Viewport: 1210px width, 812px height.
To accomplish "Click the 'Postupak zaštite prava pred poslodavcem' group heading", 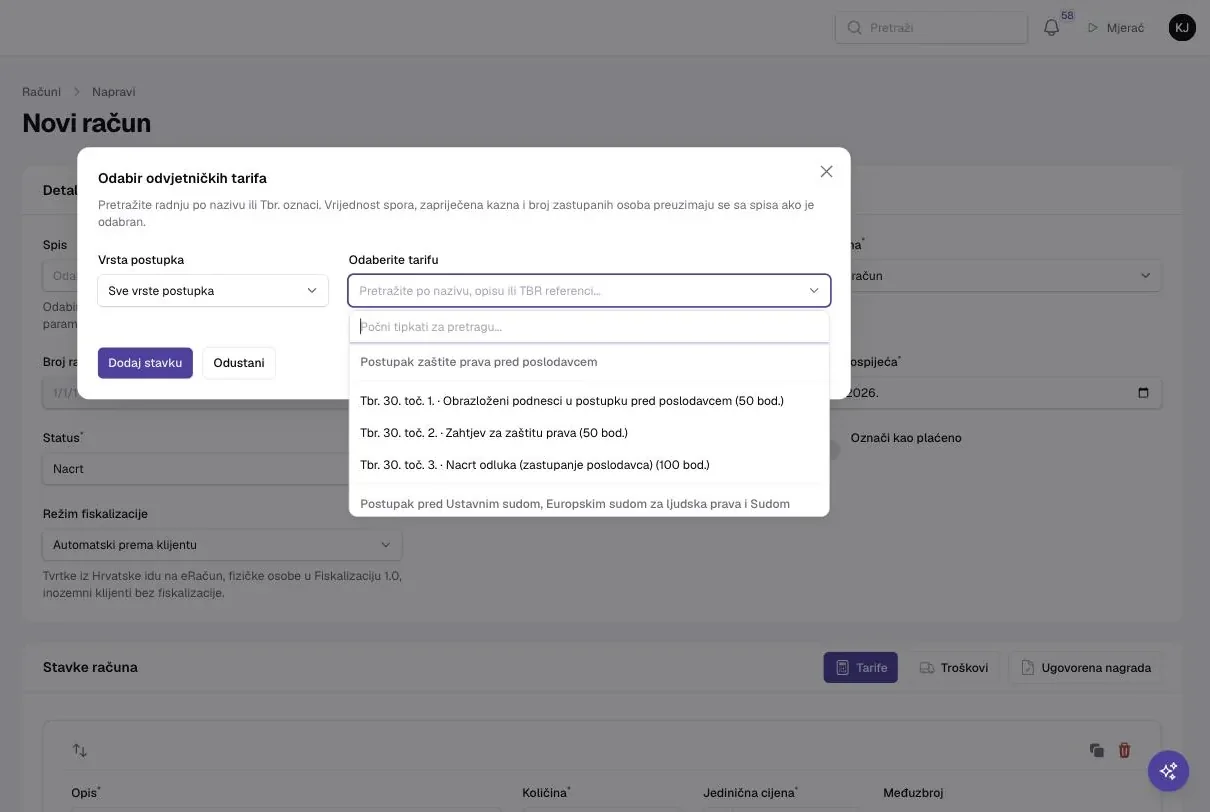I will (479, 362).
